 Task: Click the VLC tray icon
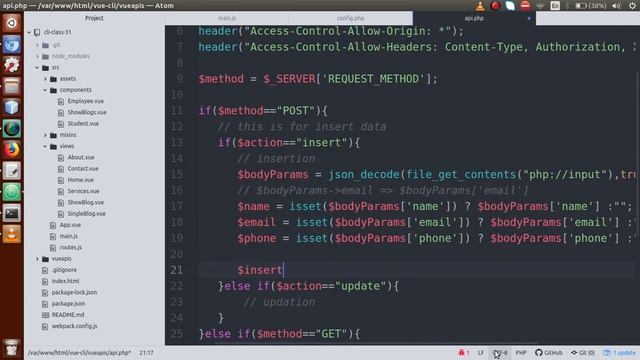[480, 6]
